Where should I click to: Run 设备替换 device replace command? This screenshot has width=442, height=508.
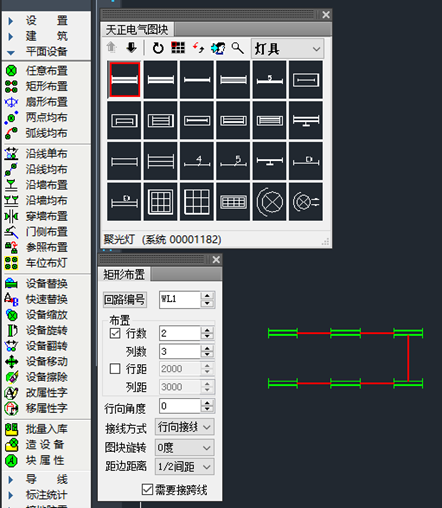pos(37,284)
